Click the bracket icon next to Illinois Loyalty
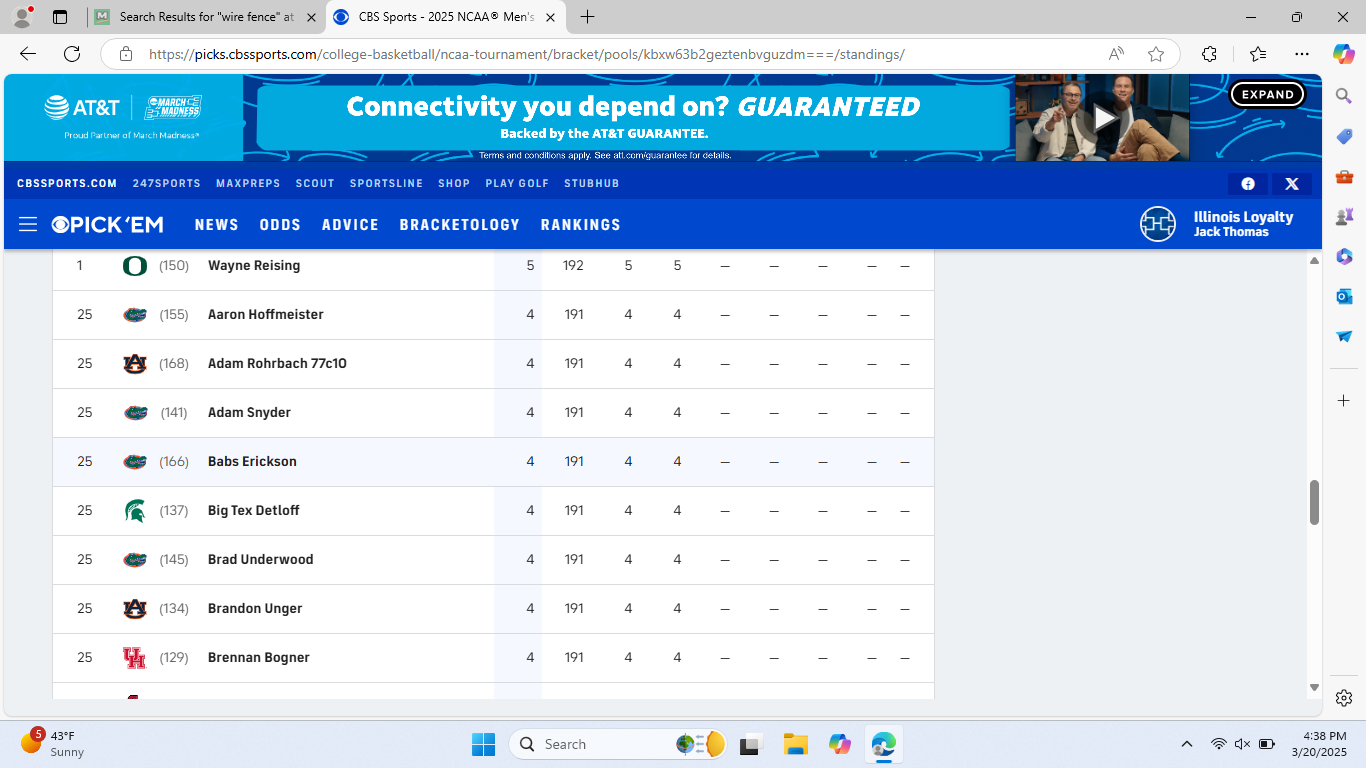This screenshot has width=1366, height=768. pos(1157,224)
